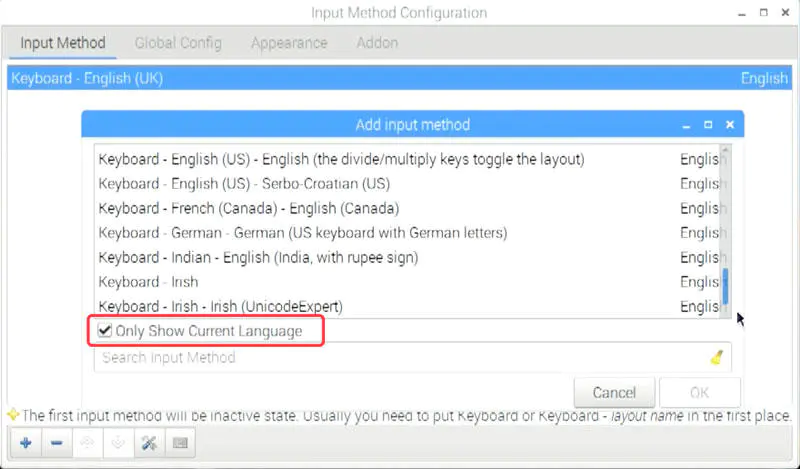800x469 pixels.
Task: Select English (US) divide/multiply keys layout
Action: click(x=407, y=159)
